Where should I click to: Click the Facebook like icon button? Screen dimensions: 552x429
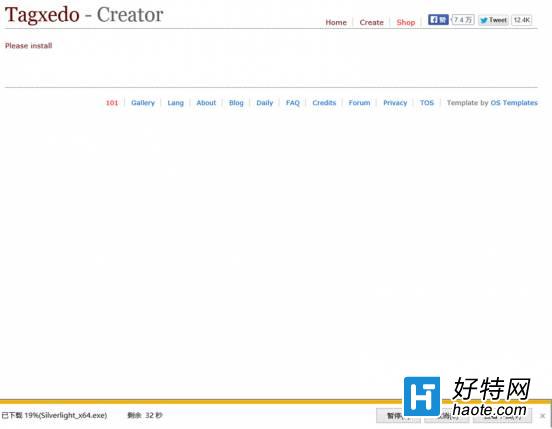pos(438,20)
